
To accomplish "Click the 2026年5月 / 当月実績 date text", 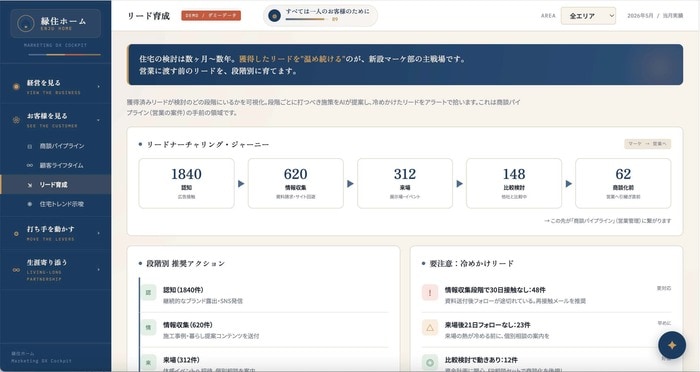I will click(x=655, y=16).
